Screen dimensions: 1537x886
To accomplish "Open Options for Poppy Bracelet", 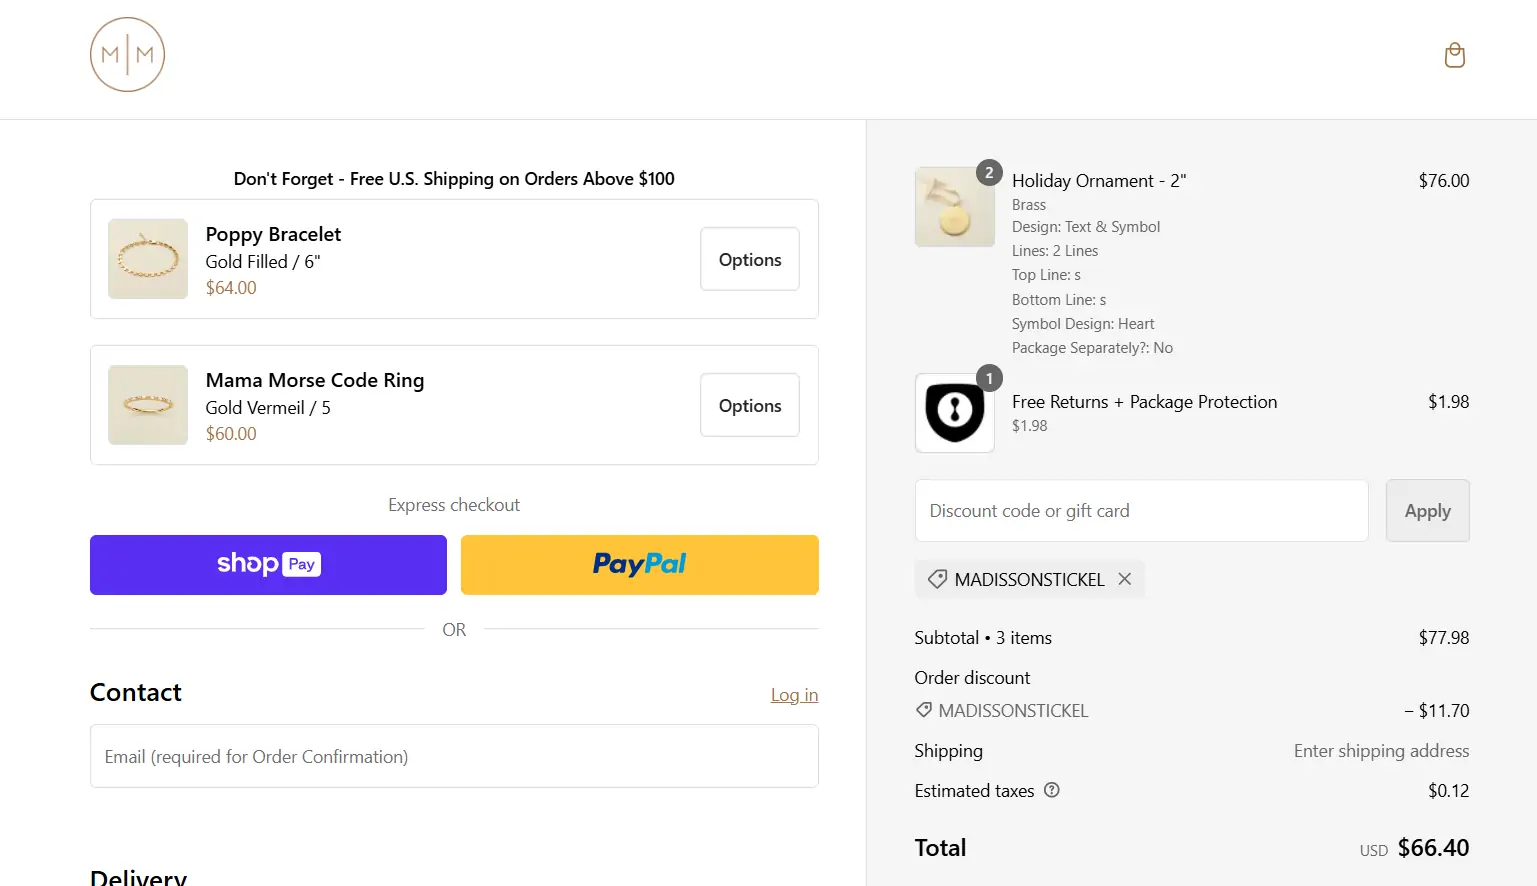I will pos(749,259).
